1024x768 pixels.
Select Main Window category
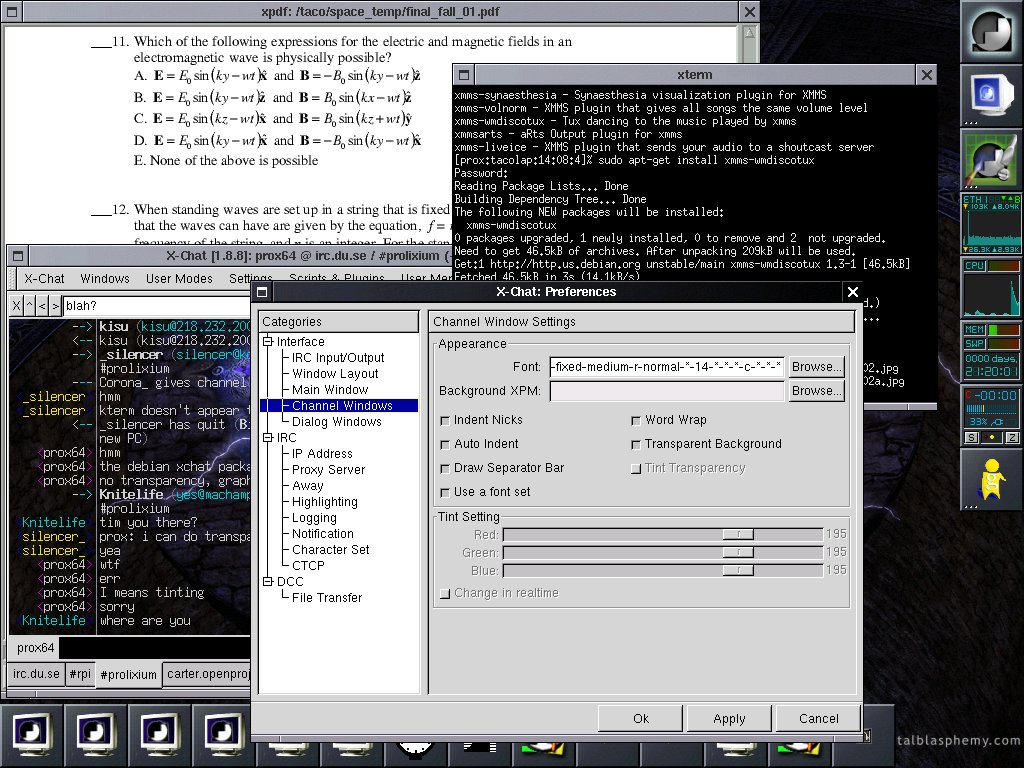[330, 389]
